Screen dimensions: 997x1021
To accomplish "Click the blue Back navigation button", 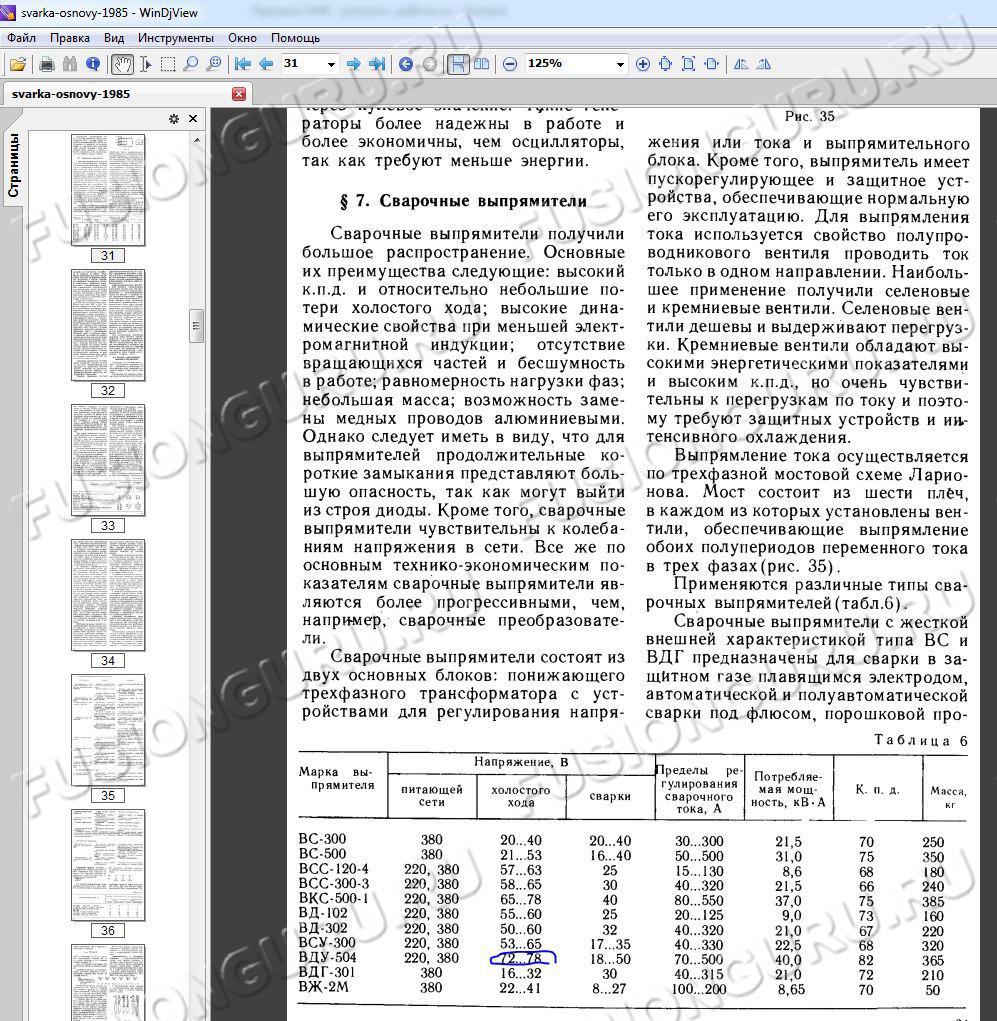I will [x=406, y=64].
